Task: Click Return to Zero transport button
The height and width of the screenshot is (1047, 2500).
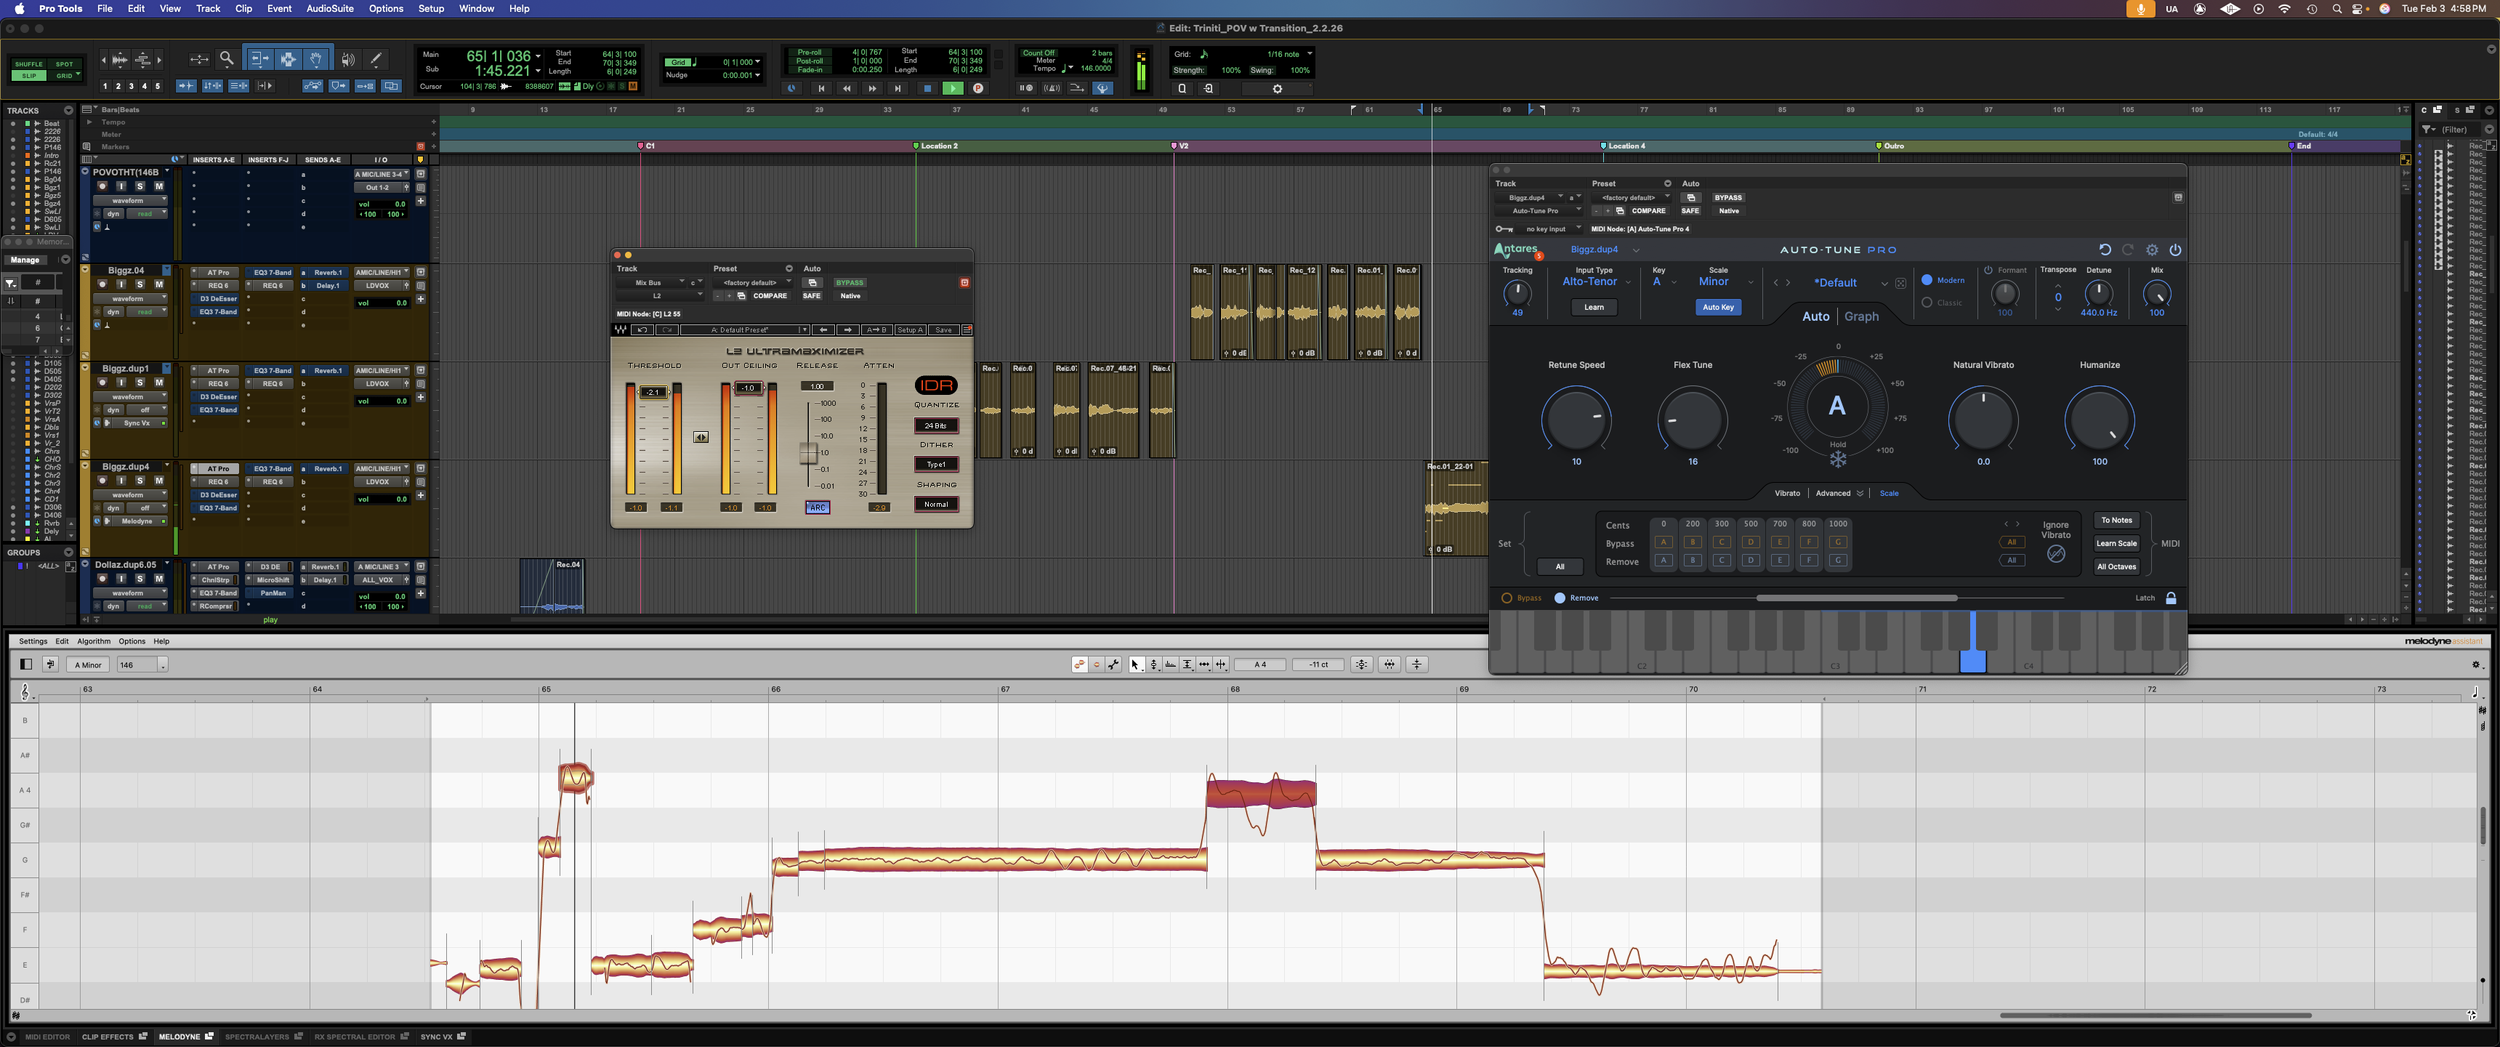Action: [821, 88]
